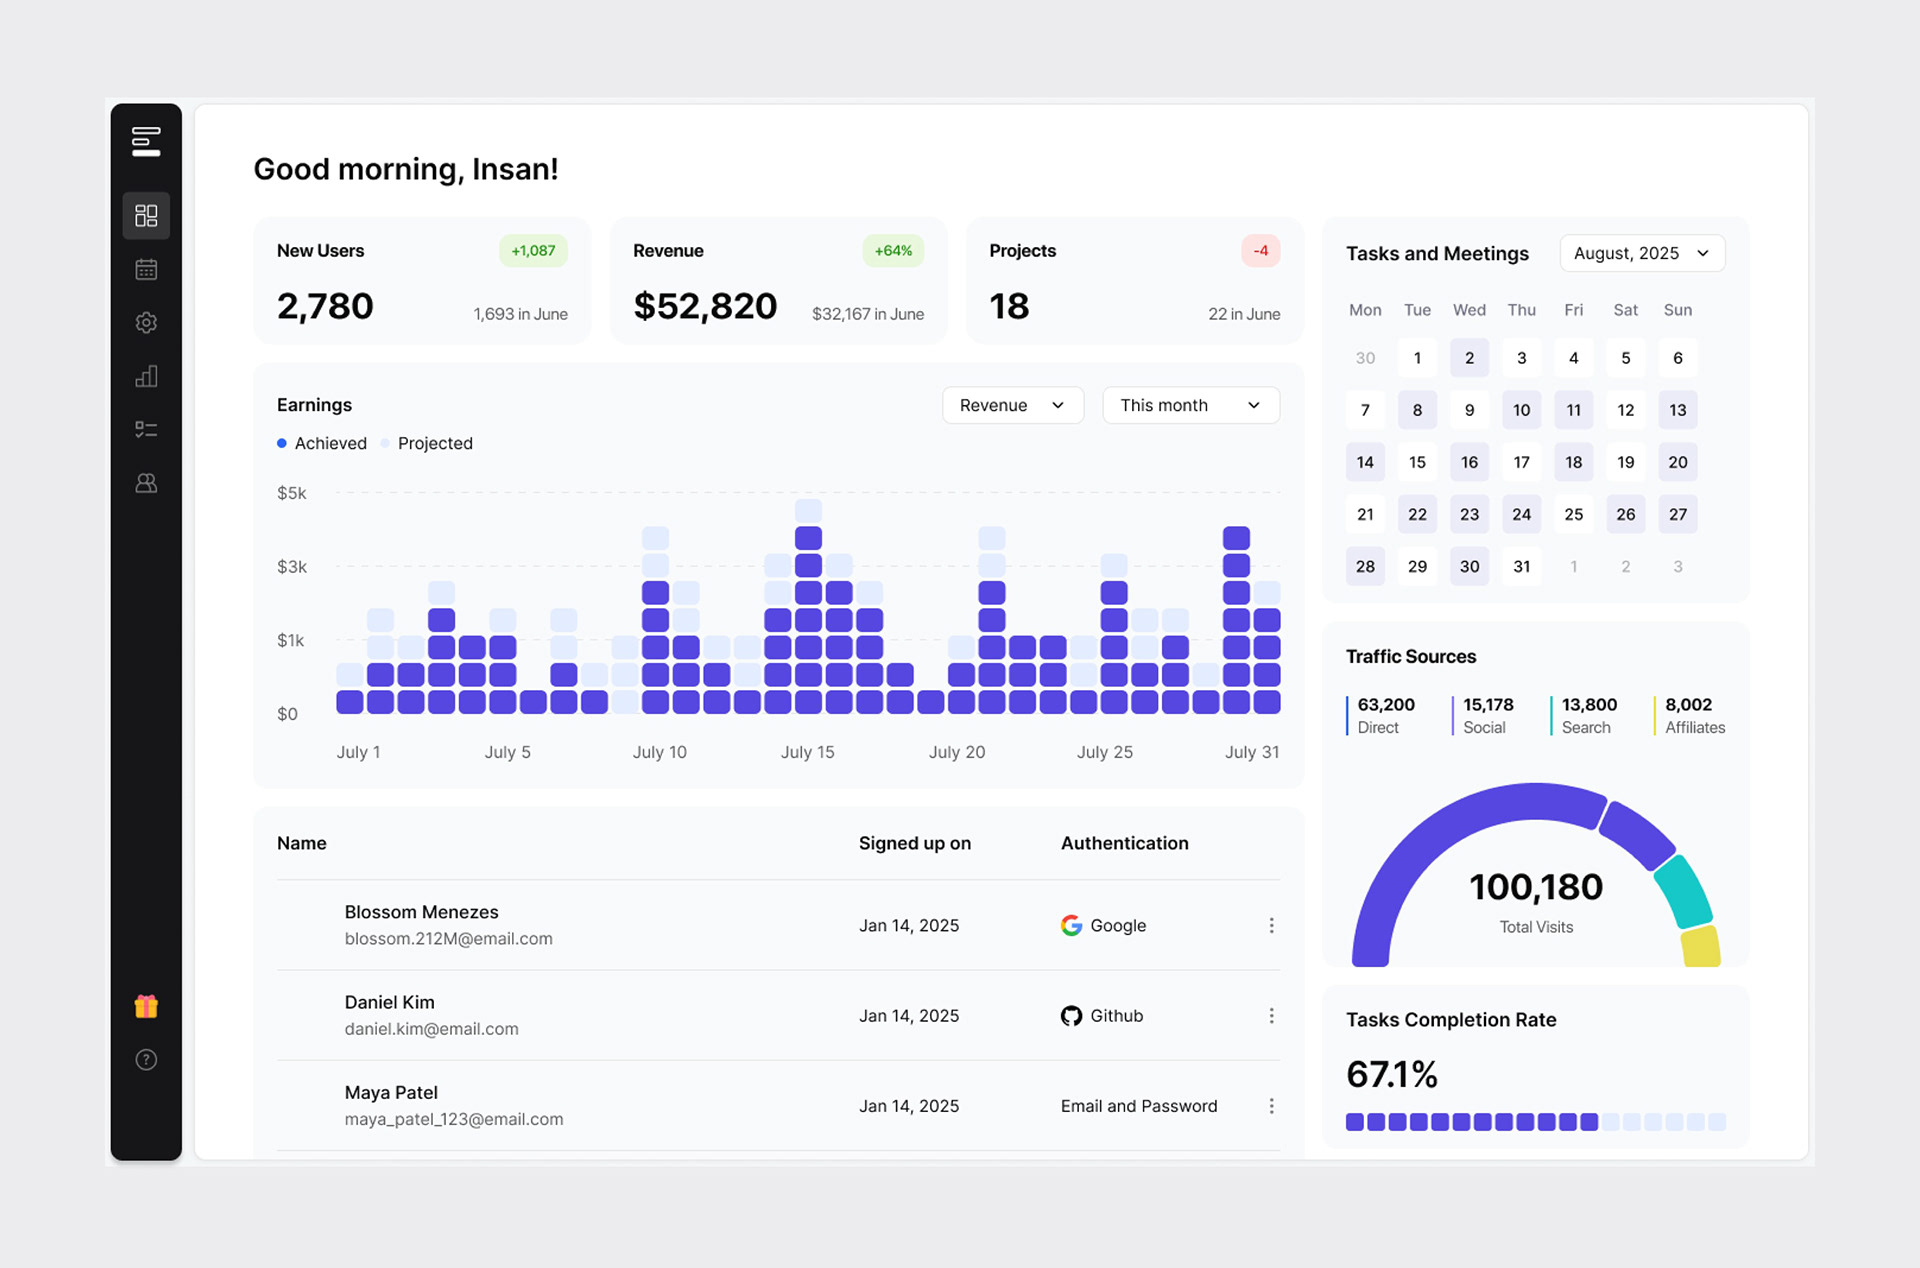Click the Google logo in Blossom's row
1920x1268 pixels.
pos(1071,926)
